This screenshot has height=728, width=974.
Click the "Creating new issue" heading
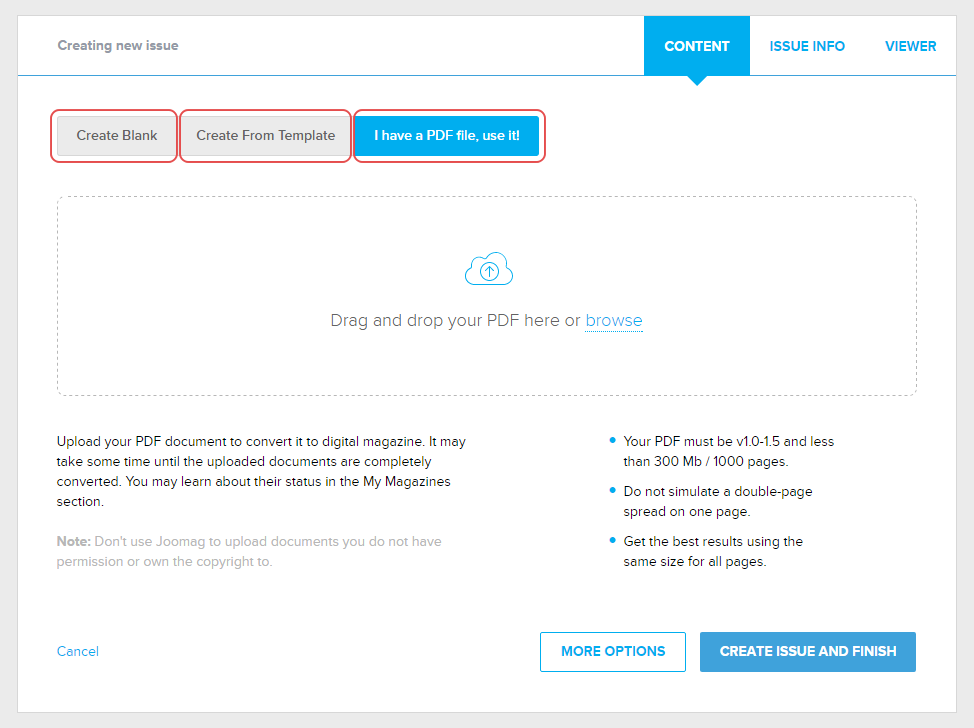[118, 46]
